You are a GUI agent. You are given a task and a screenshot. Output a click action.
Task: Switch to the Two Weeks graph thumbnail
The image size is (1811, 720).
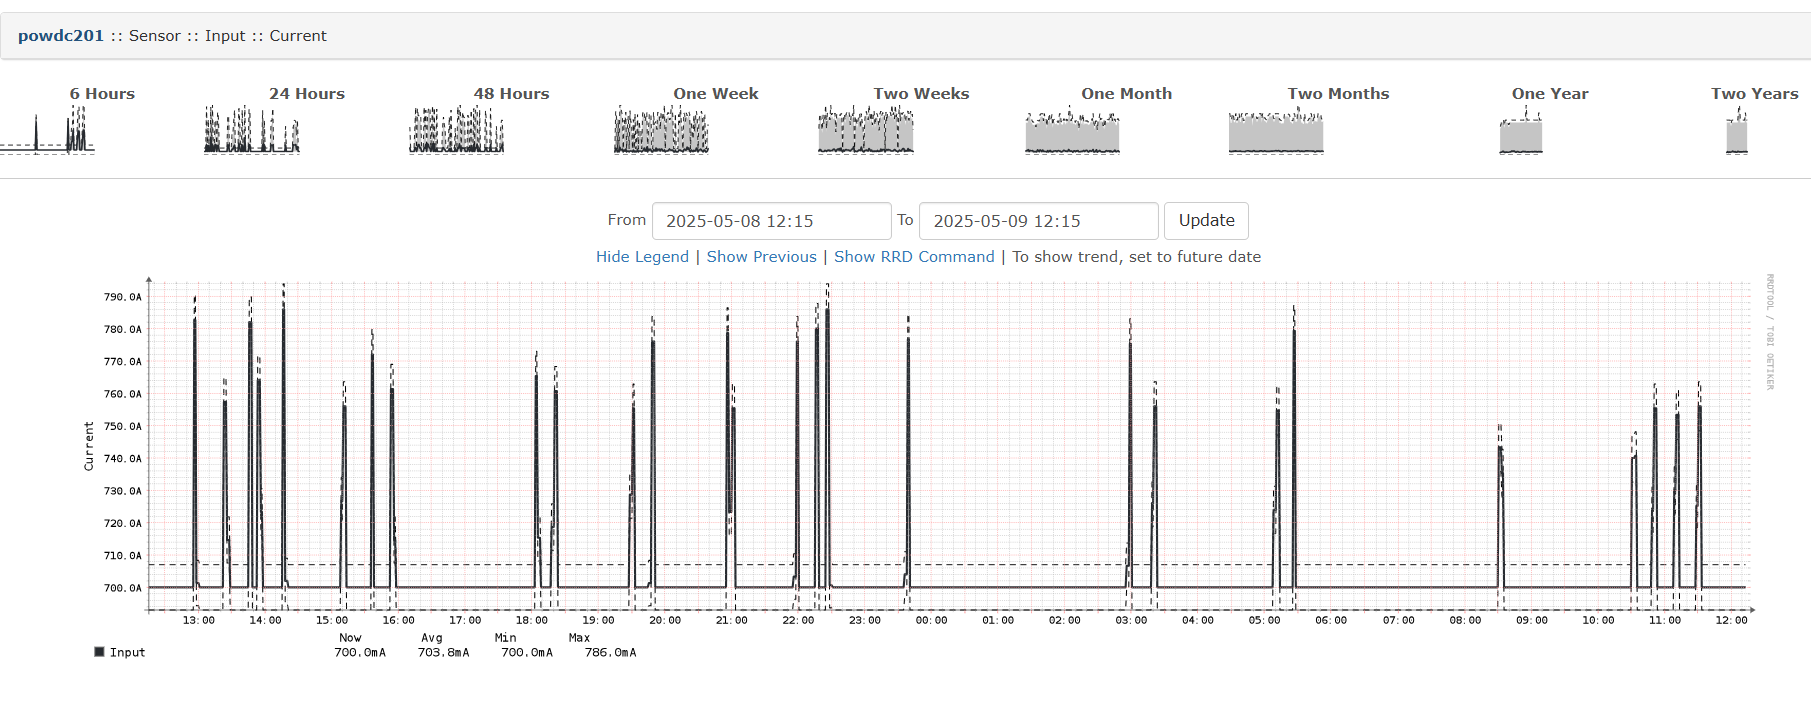click(866, 130)
